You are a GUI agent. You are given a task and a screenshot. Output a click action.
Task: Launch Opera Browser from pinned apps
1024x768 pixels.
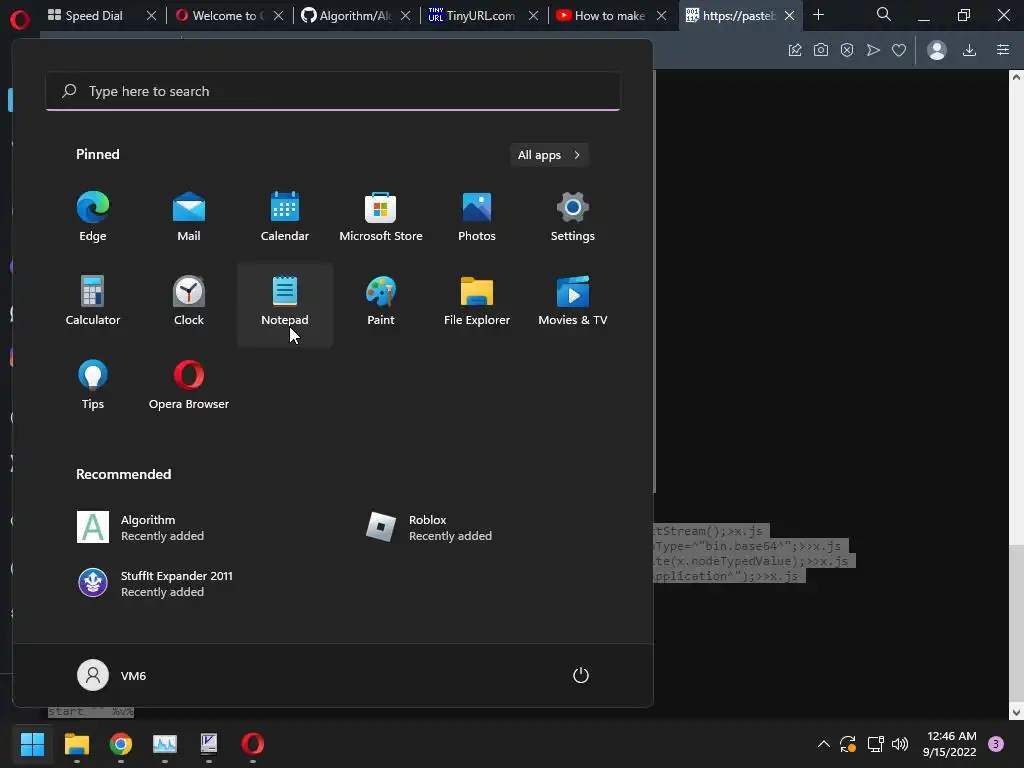[x=189, y=385]
